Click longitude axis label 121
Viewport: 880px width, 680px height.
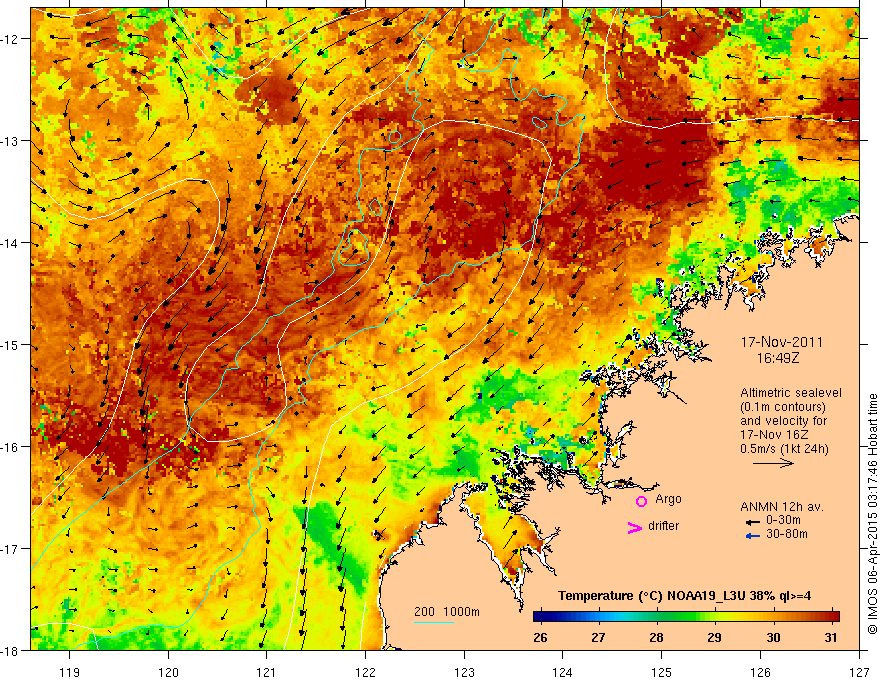pyautogui.click(x=267, y=672)
